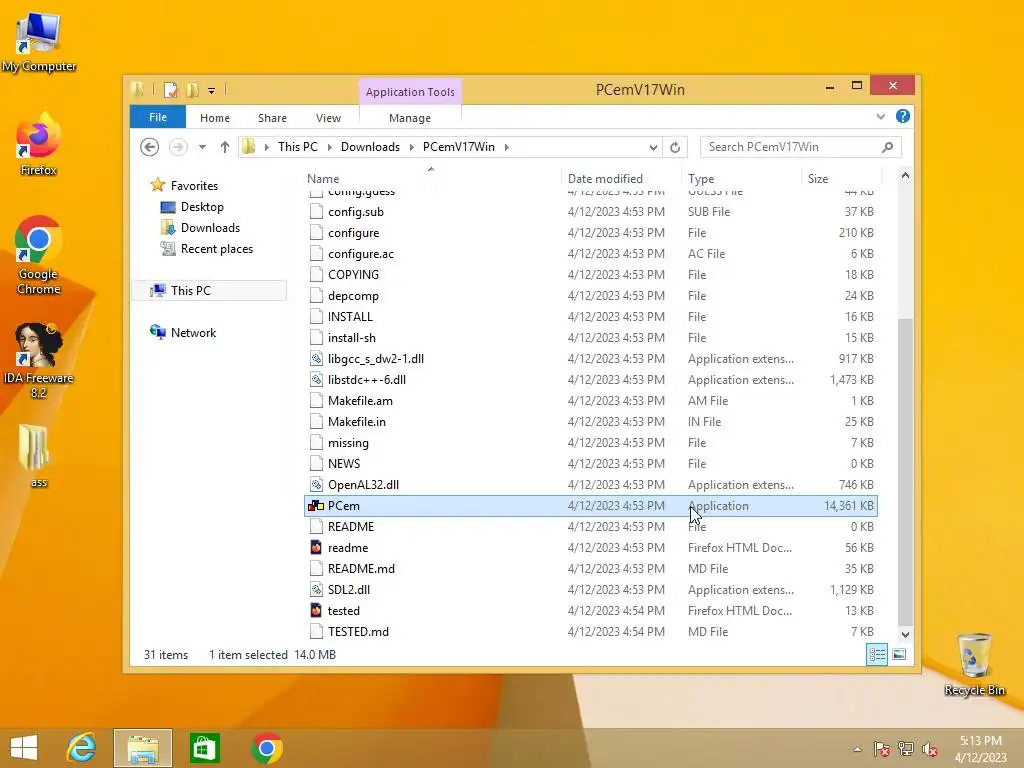The width and height of the screenshot is (1024, 768).
Task: Select the README.md file
Action: (590, 569)
